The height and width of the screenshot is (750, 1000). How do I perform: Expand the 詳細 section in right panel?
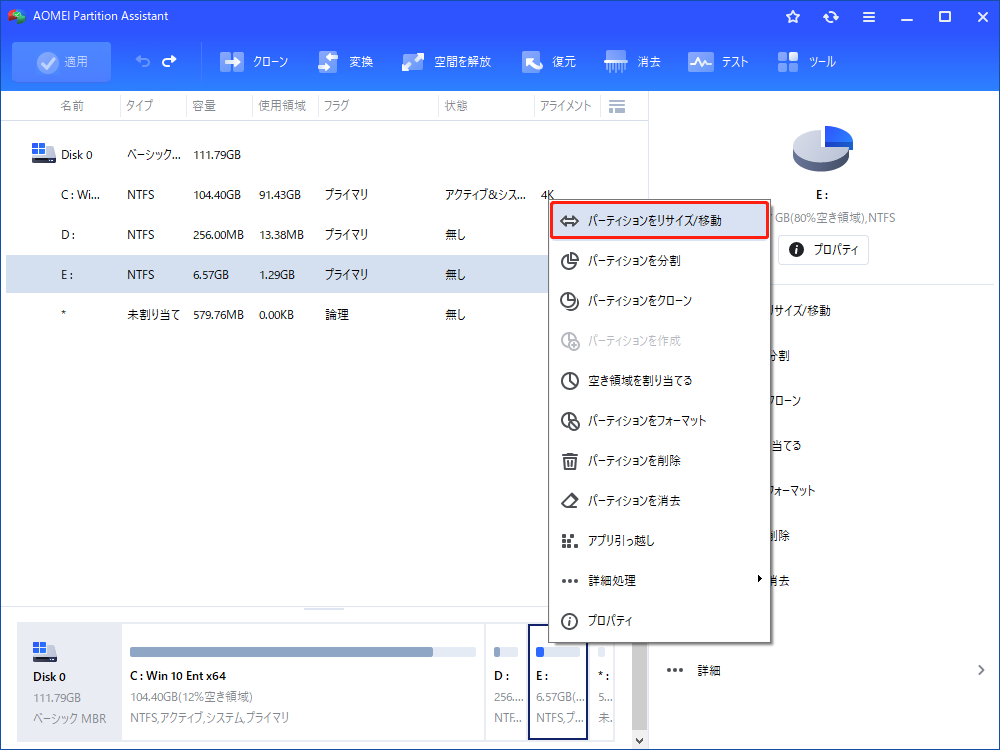tap(825, 670)
